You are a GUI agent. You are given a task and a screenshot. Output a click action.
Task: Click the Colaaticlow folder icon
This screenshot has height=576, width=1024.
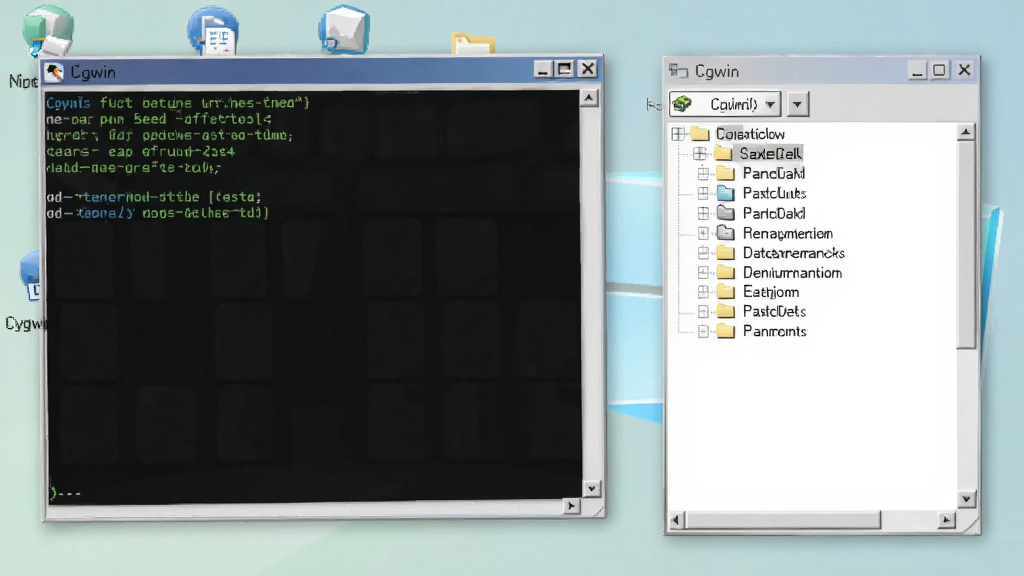pos(700,134)
